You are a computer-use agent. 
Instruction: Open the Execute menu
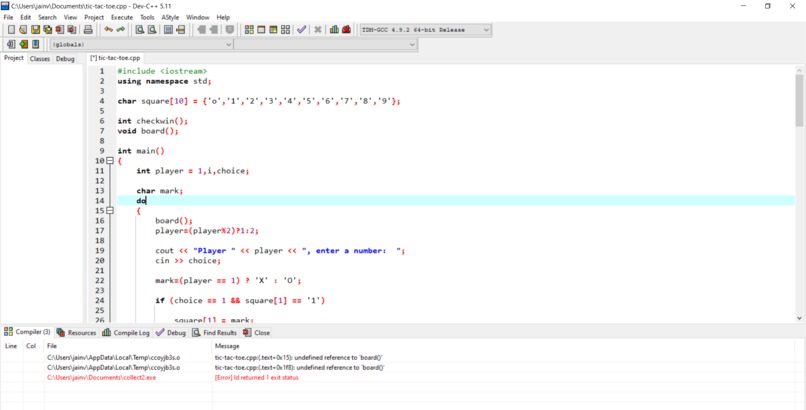[122, 17]
